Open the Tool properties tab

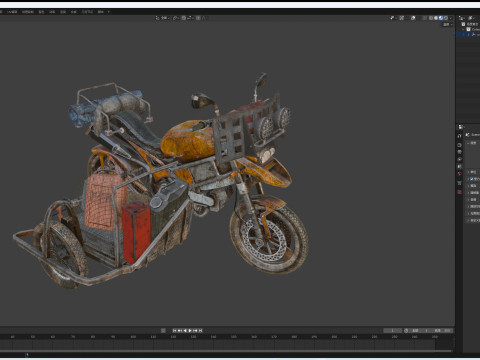point(459,136)
